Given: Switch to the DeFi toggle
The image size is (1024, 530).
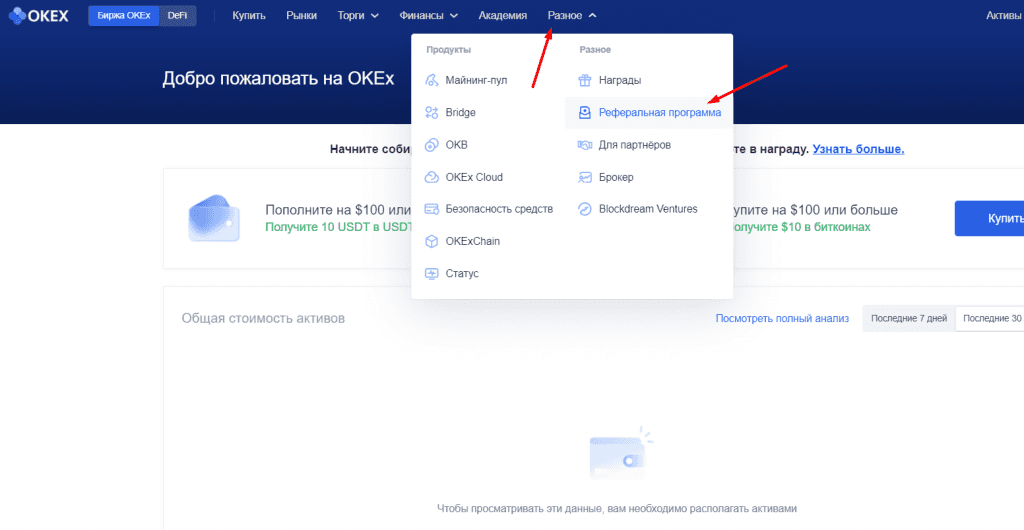Looking at the screenshot, I should point(178,16).
